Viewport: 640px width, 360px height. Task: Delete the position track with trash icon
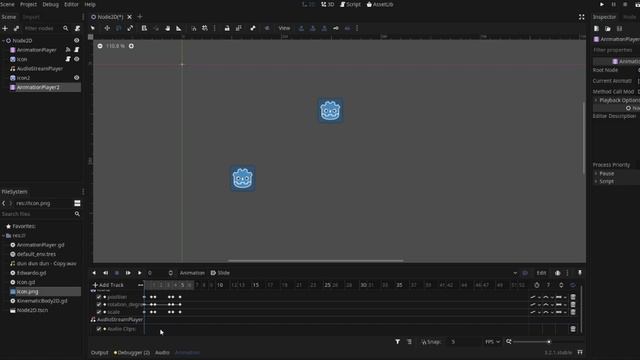point(573,297)
